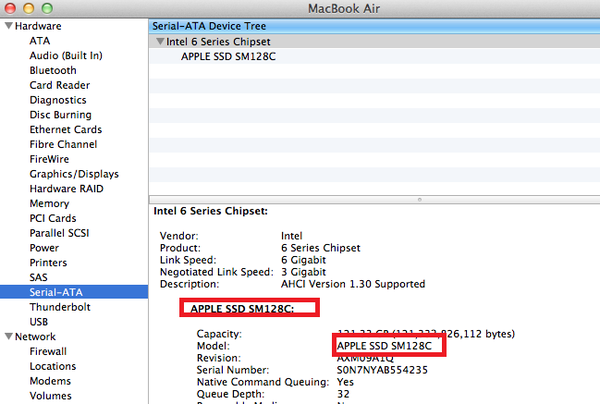Select Disc Burning in sidebar
The image size is (600, 404).
(x=60, y=115)
